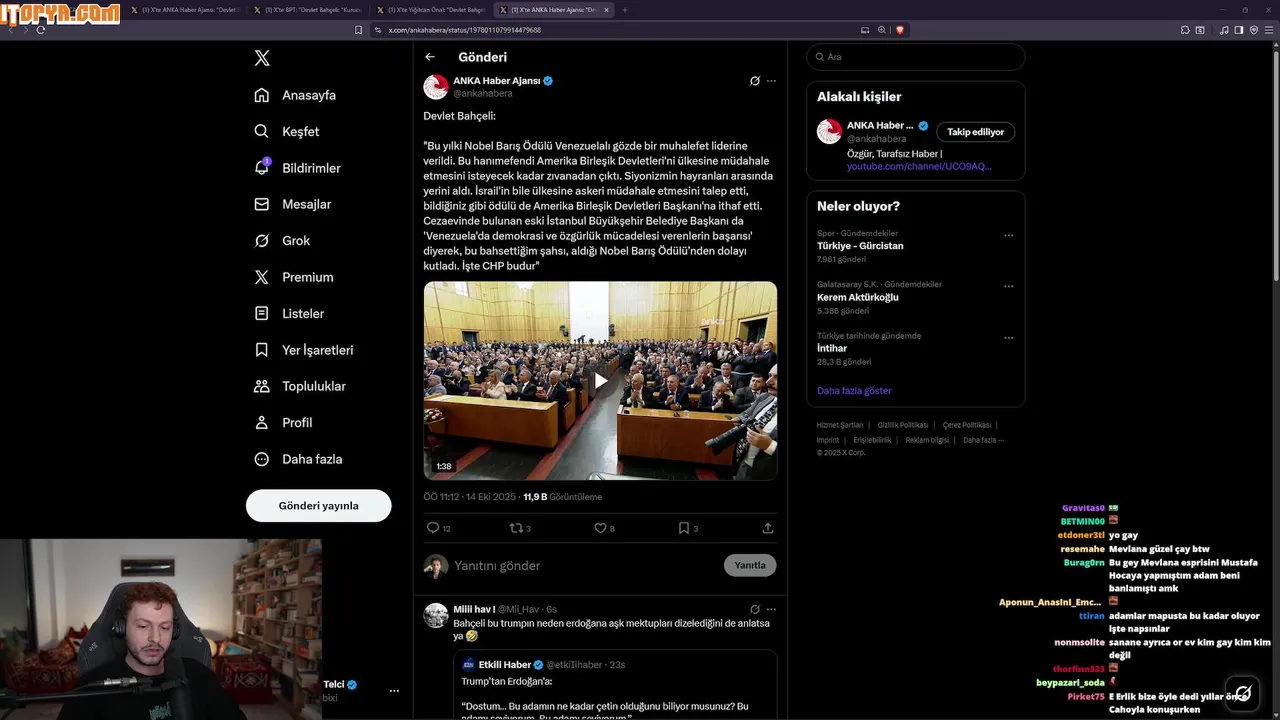Open options for İntihar trend
Screen dimensions: 1280x720
tap(1008, 339)
